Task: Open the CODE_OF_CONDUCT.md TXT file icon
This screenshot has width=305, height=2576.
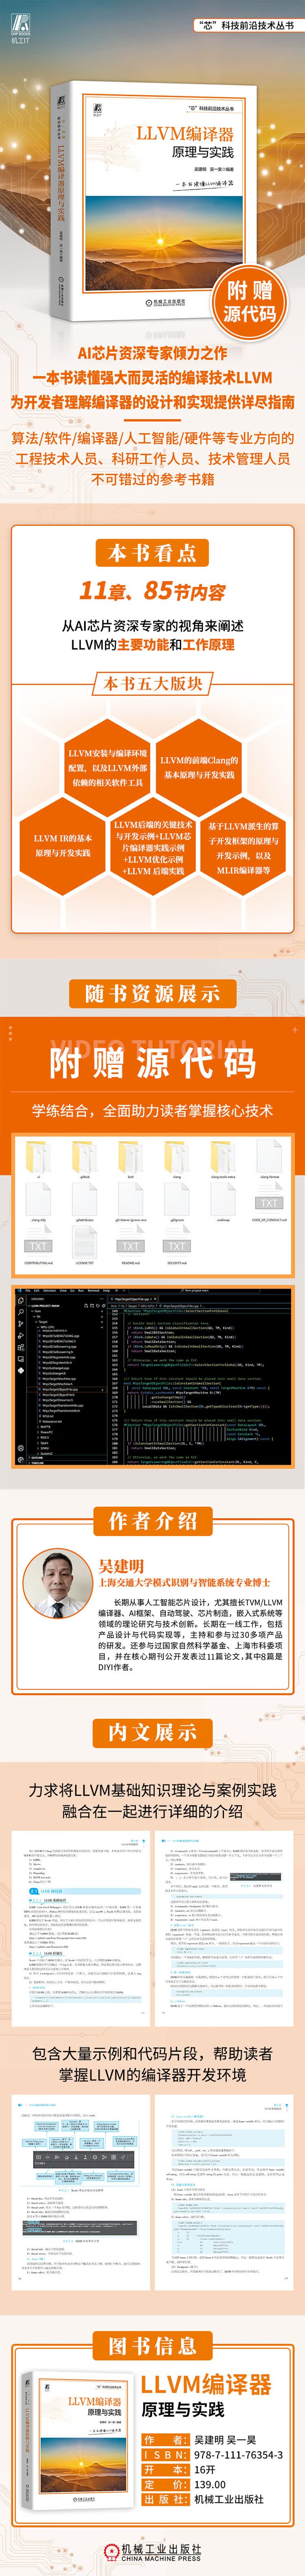Action: coord(269,1202)
